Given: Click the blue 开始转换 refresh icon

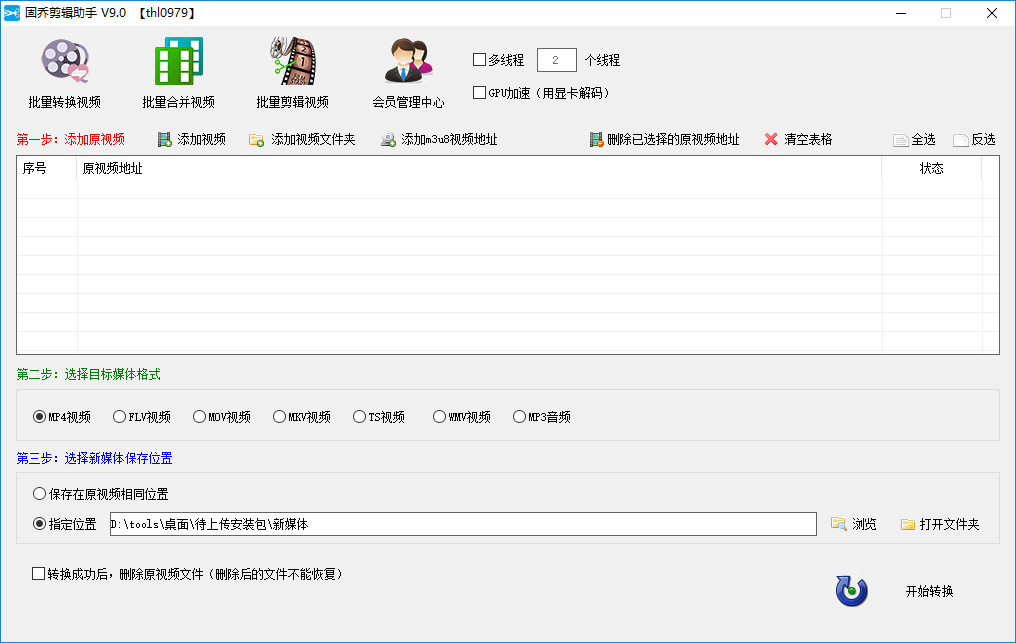Looking at the screenshot, I should [x=851, y=590].
